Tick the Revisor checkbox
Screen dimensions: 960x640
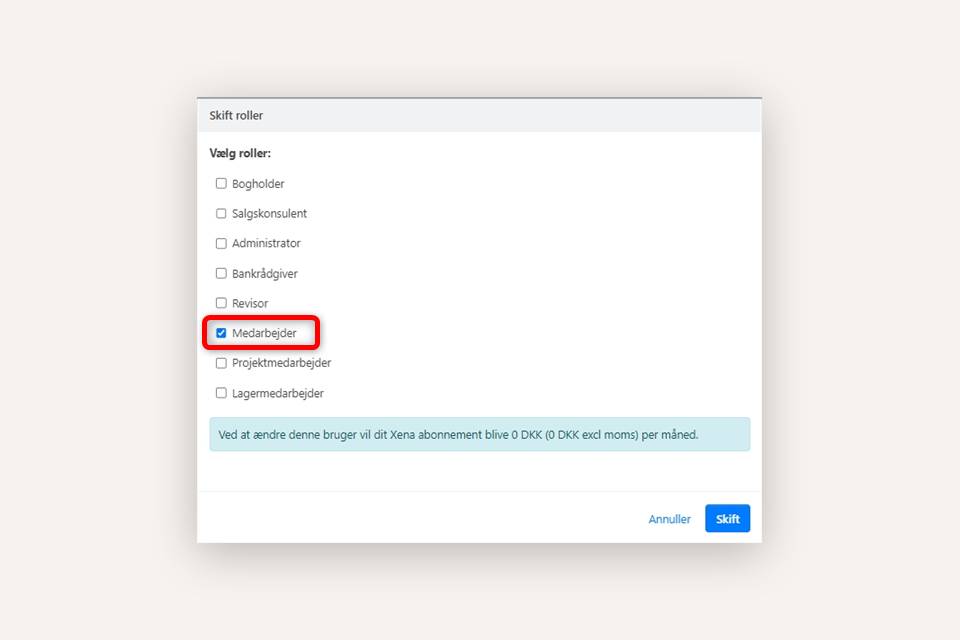point(221,303)
